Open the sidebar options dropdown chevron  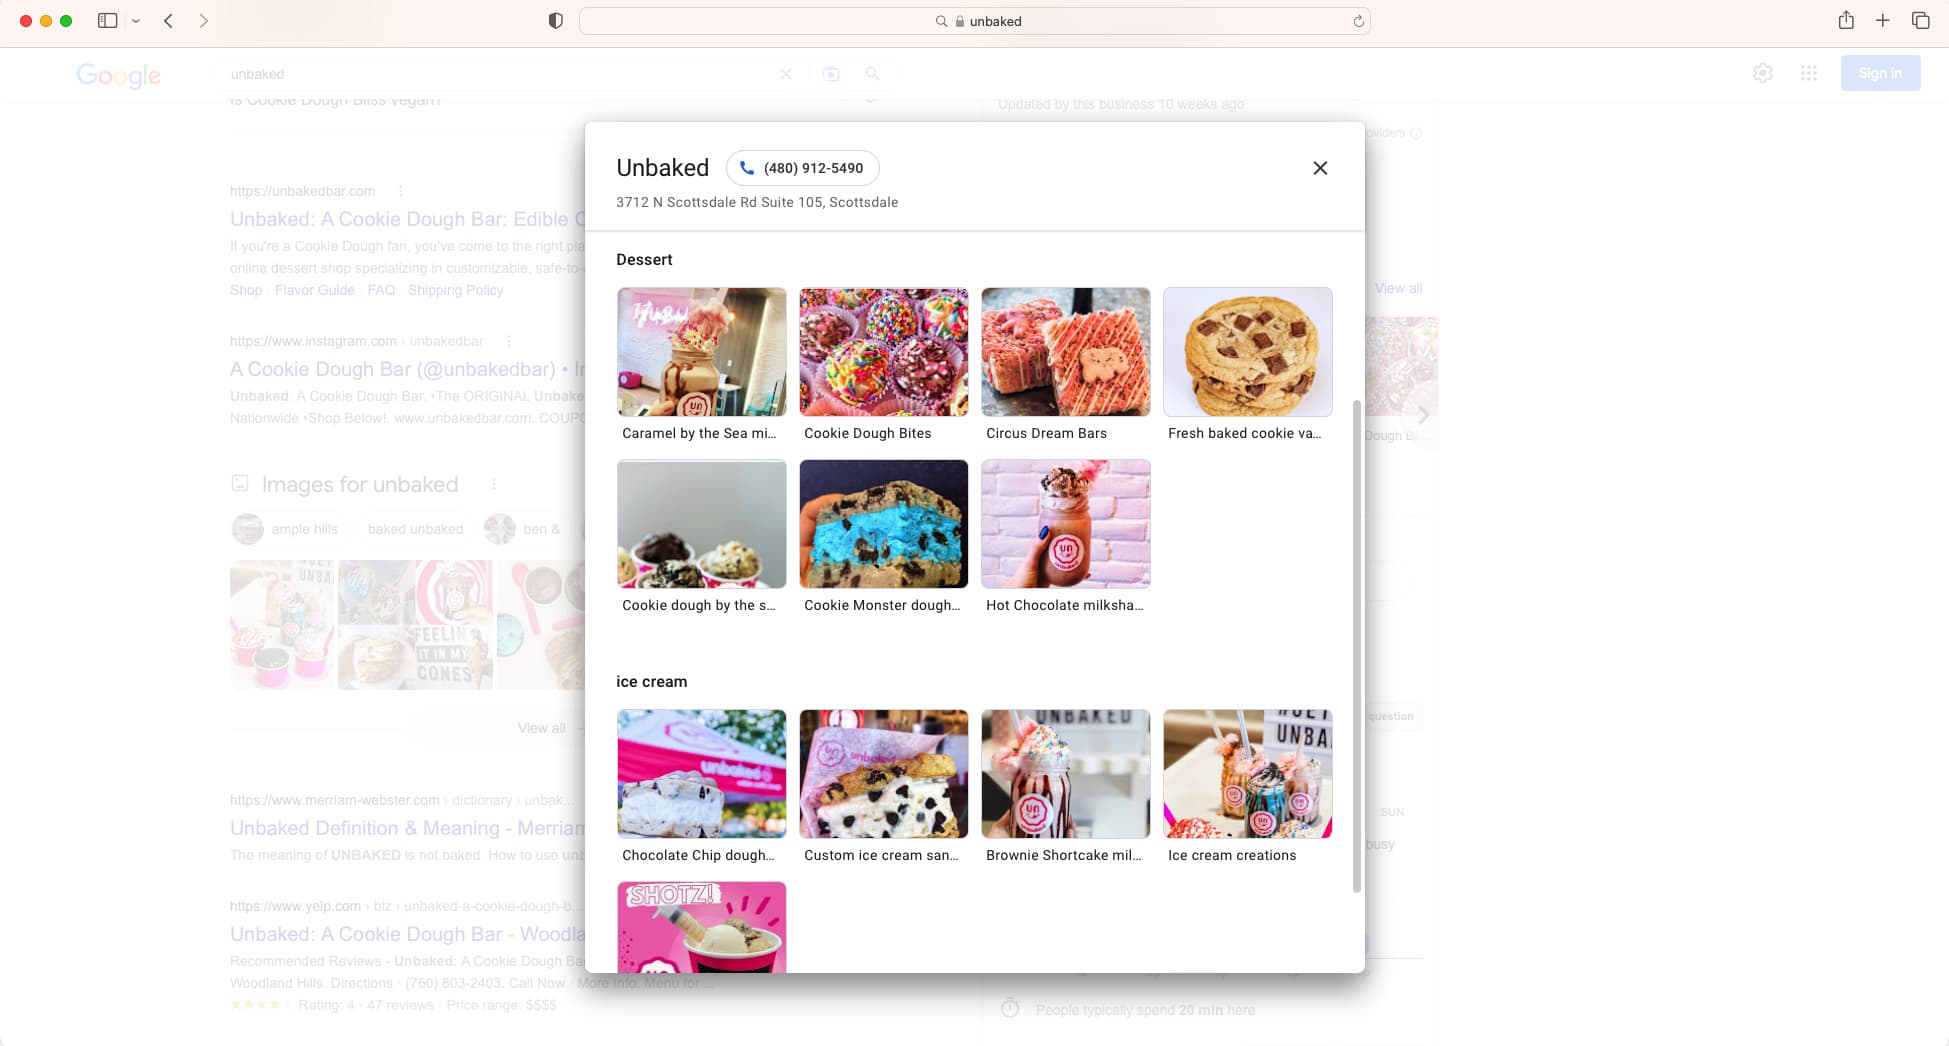(136, 21)
